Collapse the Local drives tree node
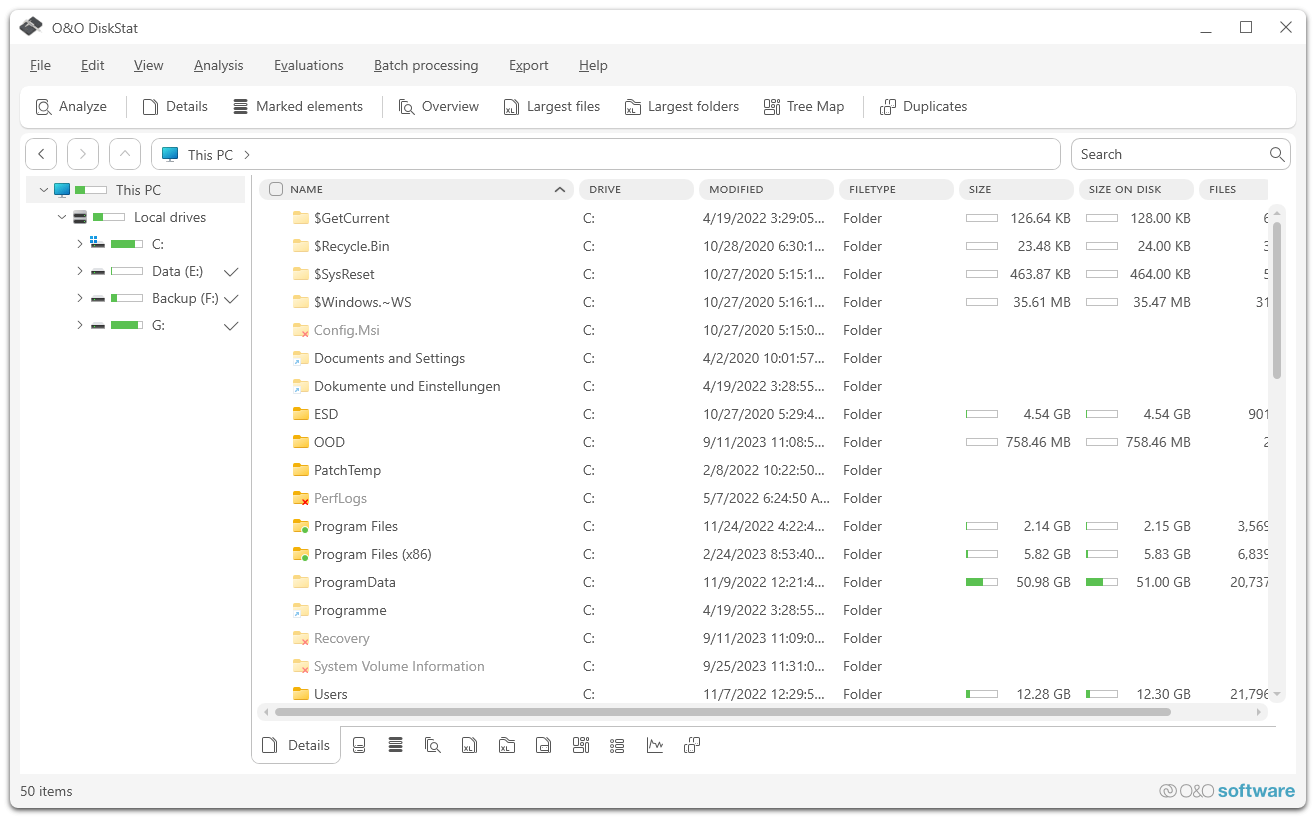The width and height of the screenshot is (1316, 818). [x=61, y=217]
